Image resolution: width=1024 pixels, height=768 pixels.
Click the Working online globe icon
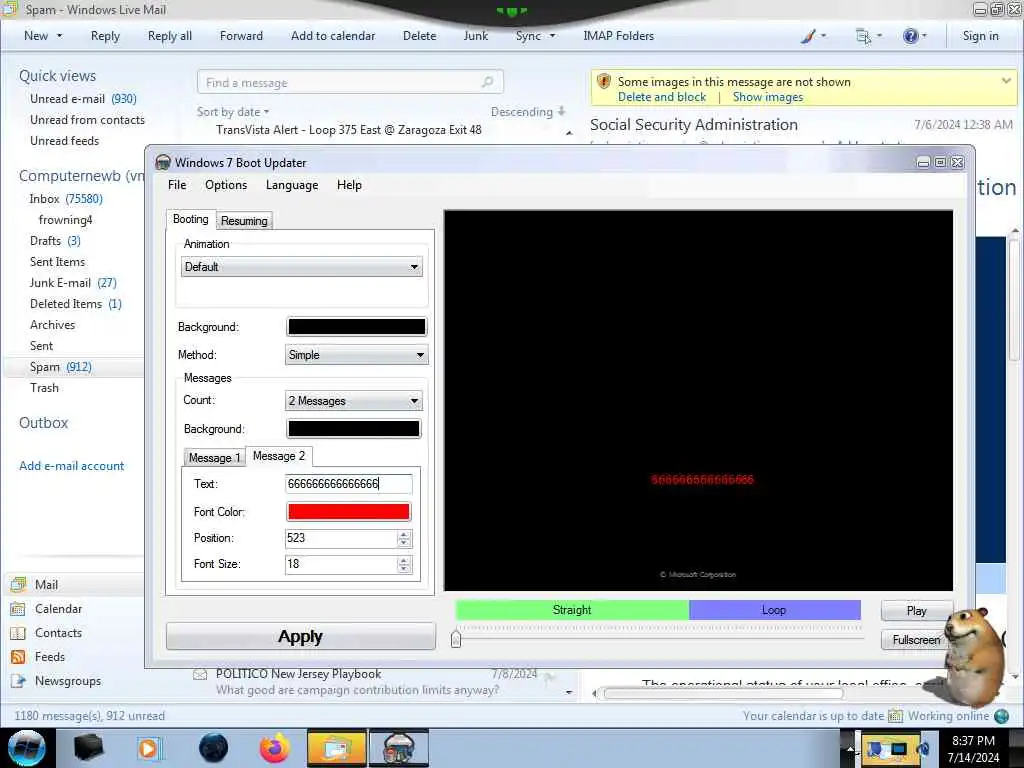pyautogui.click(x=1002, y=716)
